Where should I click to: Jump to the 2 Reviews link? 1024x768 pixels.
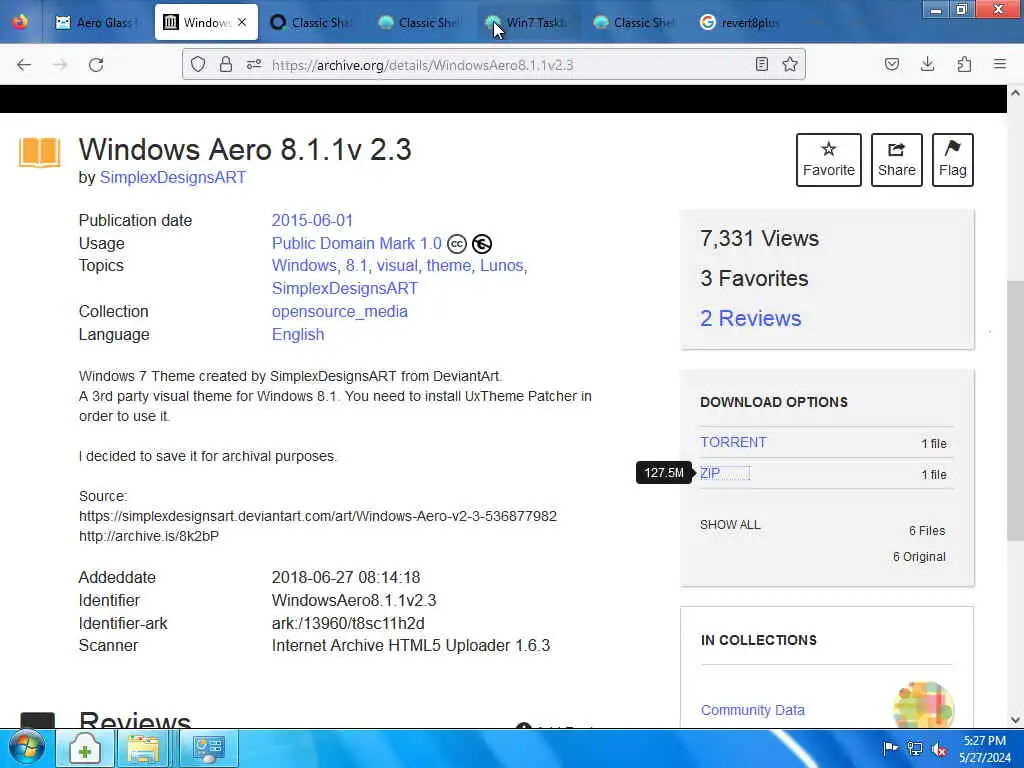[750, 318]
